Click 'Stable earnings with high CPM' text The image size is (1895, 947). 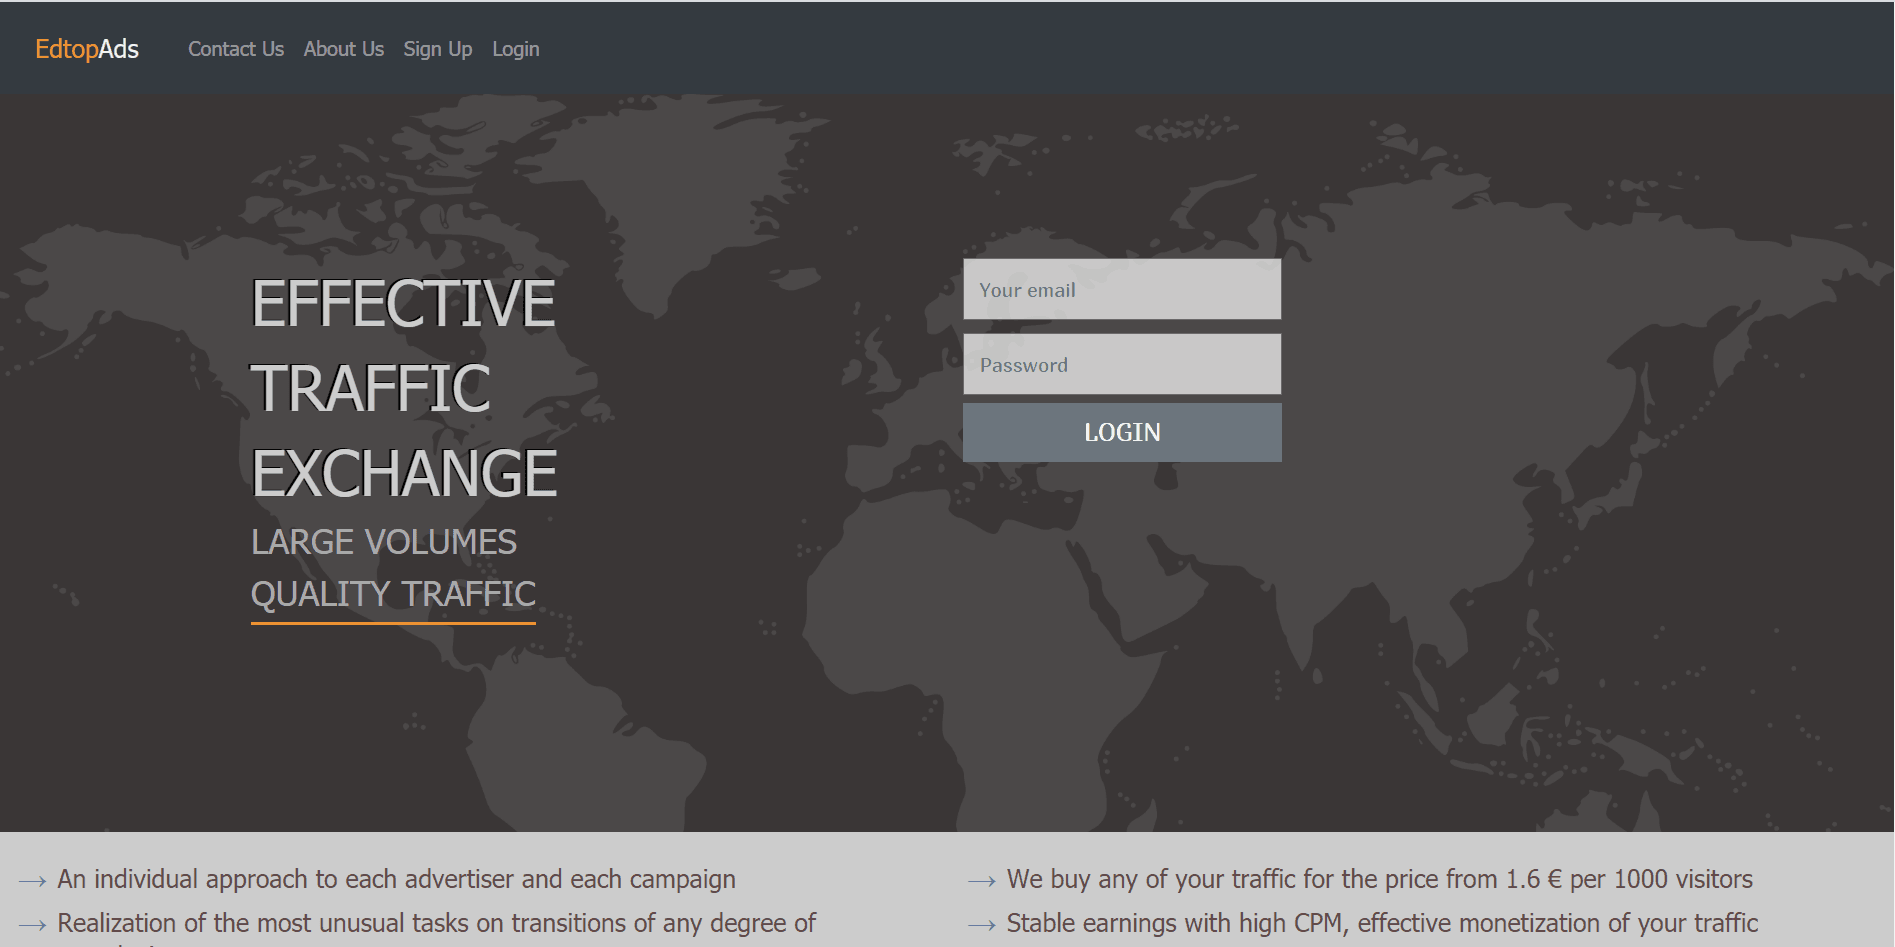click(x=1382, y=923)
